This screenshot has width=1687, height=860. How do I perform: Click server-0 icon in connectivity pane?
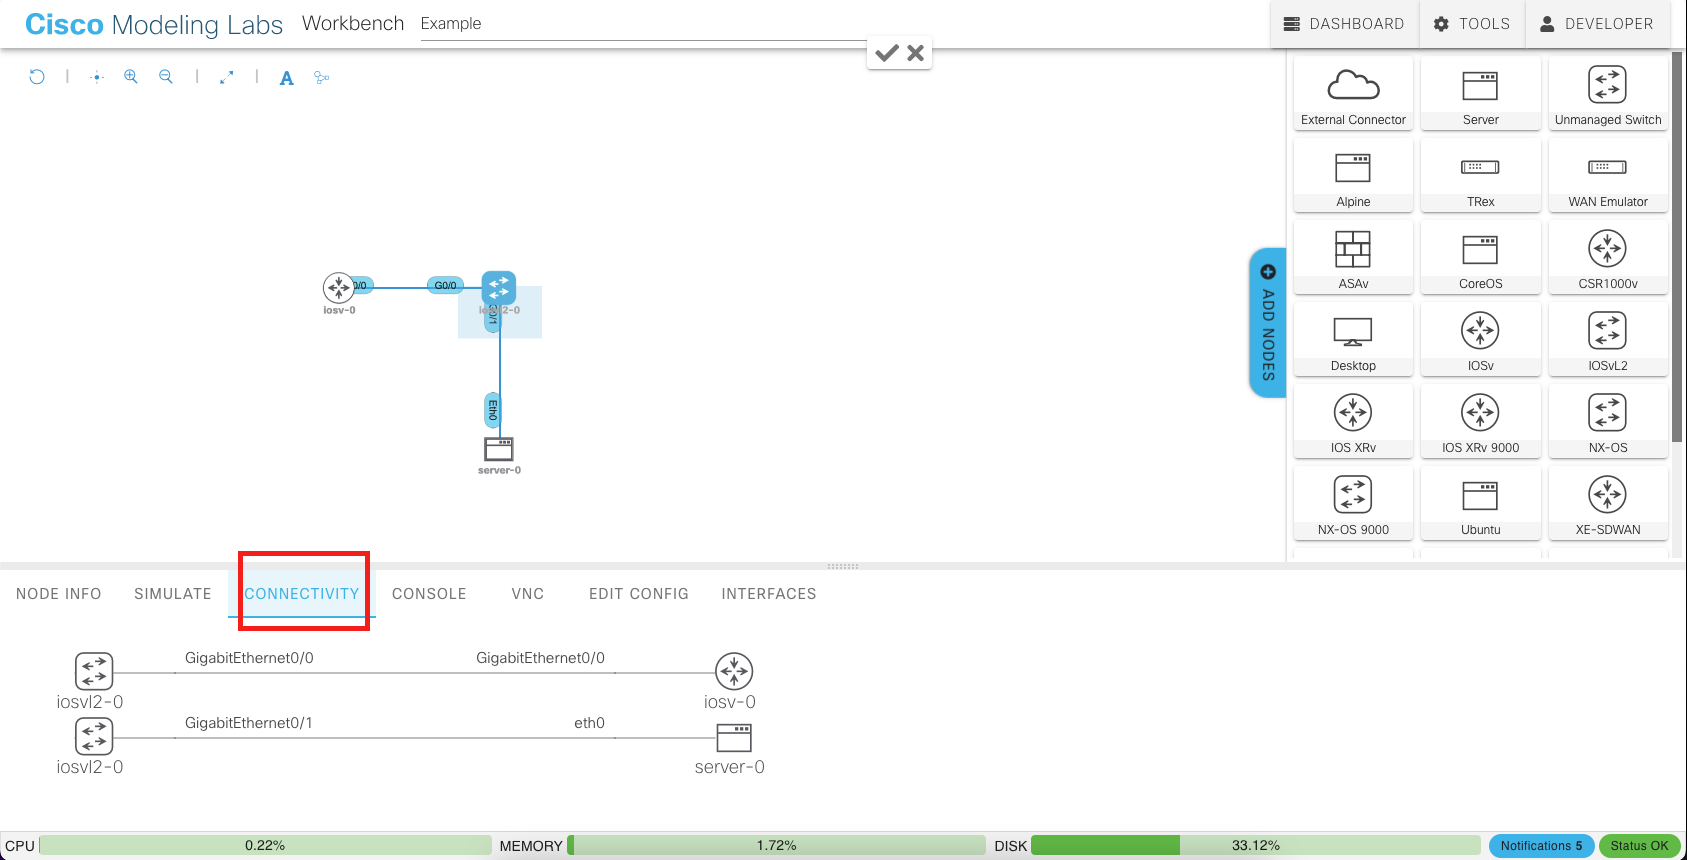[x=734, y=738]
